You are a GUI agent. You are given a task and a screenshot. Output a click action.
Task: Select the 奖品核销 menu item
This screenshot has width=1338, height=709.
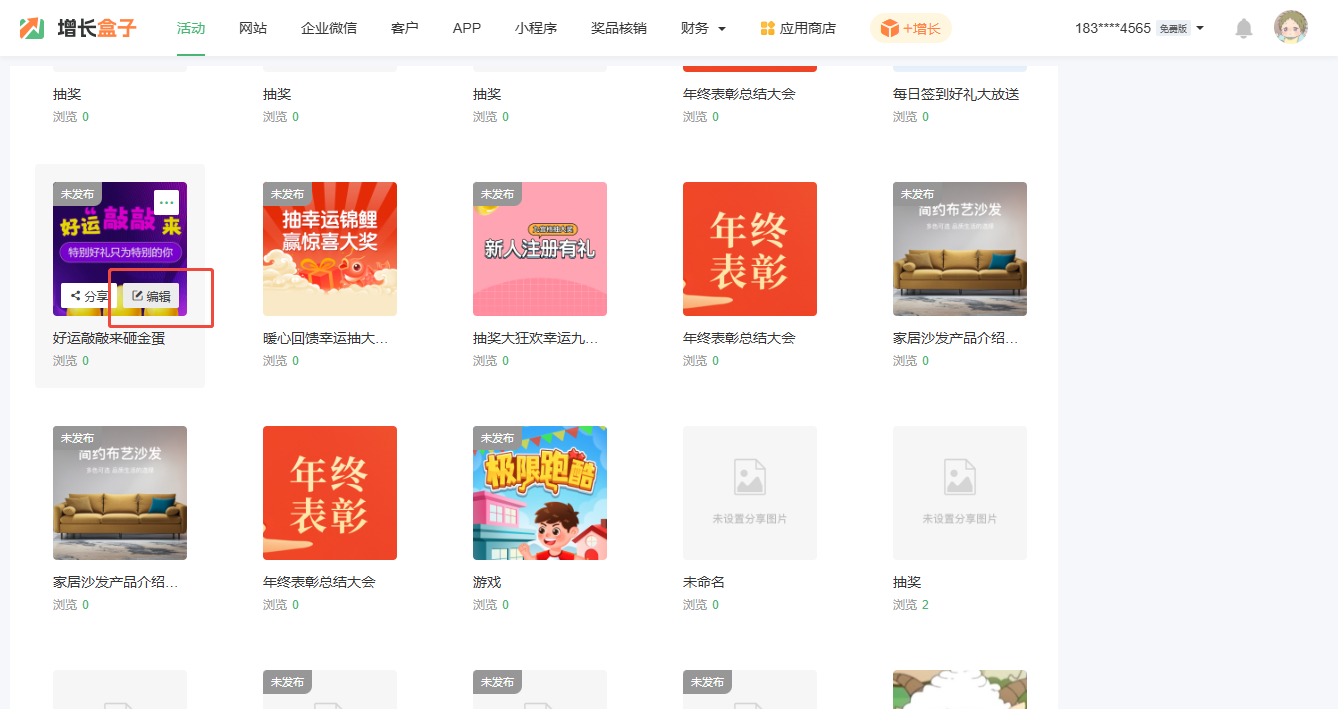click(619, 28)
